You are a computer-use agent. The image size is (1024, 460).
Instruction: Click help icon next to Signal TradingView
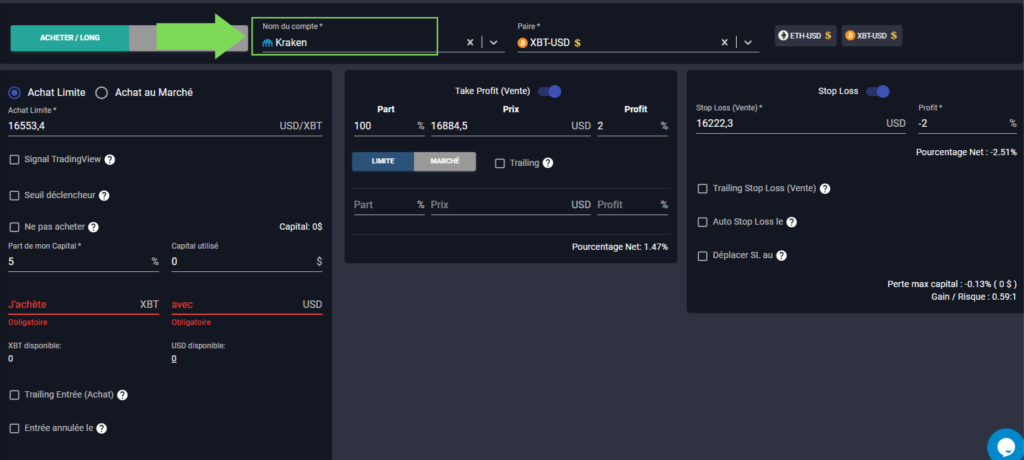110,159
